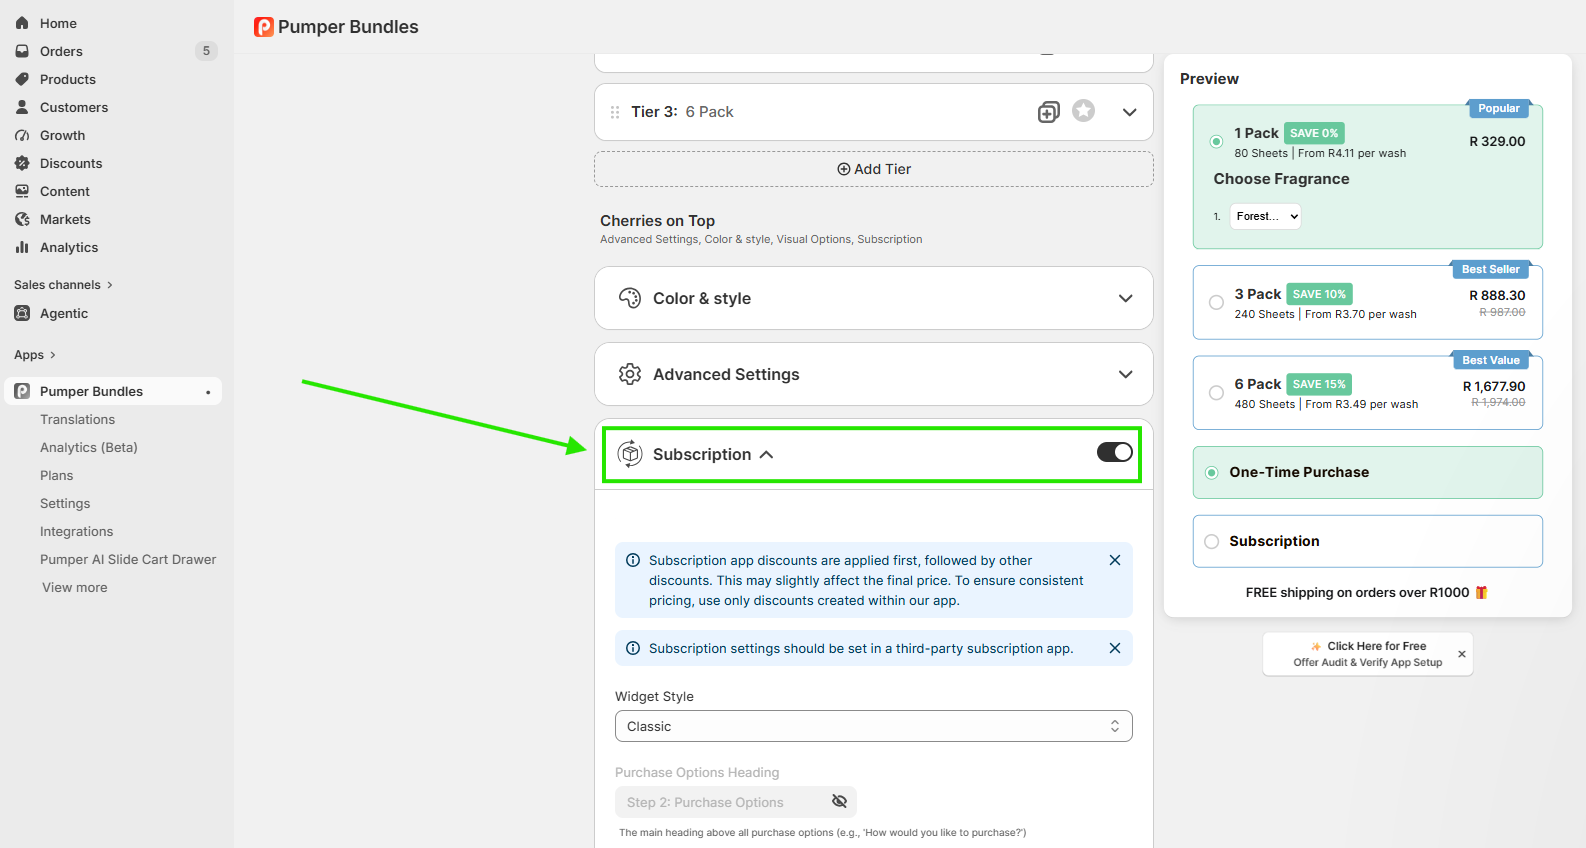Expand the Tier 3 6 Pack chevron
The image size is (1586, 848).
(1130, 112)
